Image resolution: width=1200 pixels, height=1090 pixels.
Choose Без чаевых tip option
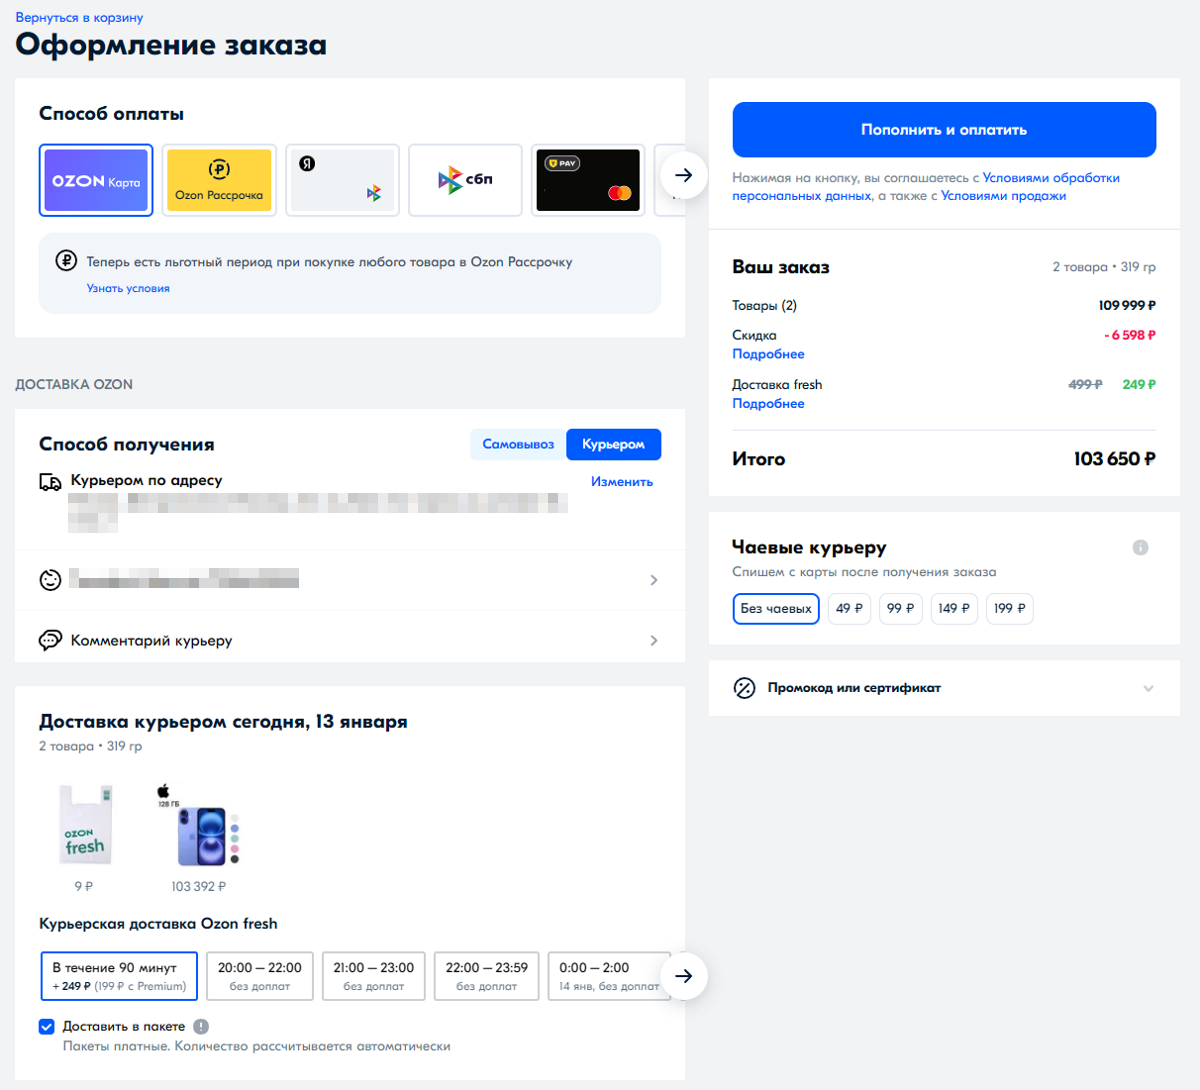click(776, 608)
